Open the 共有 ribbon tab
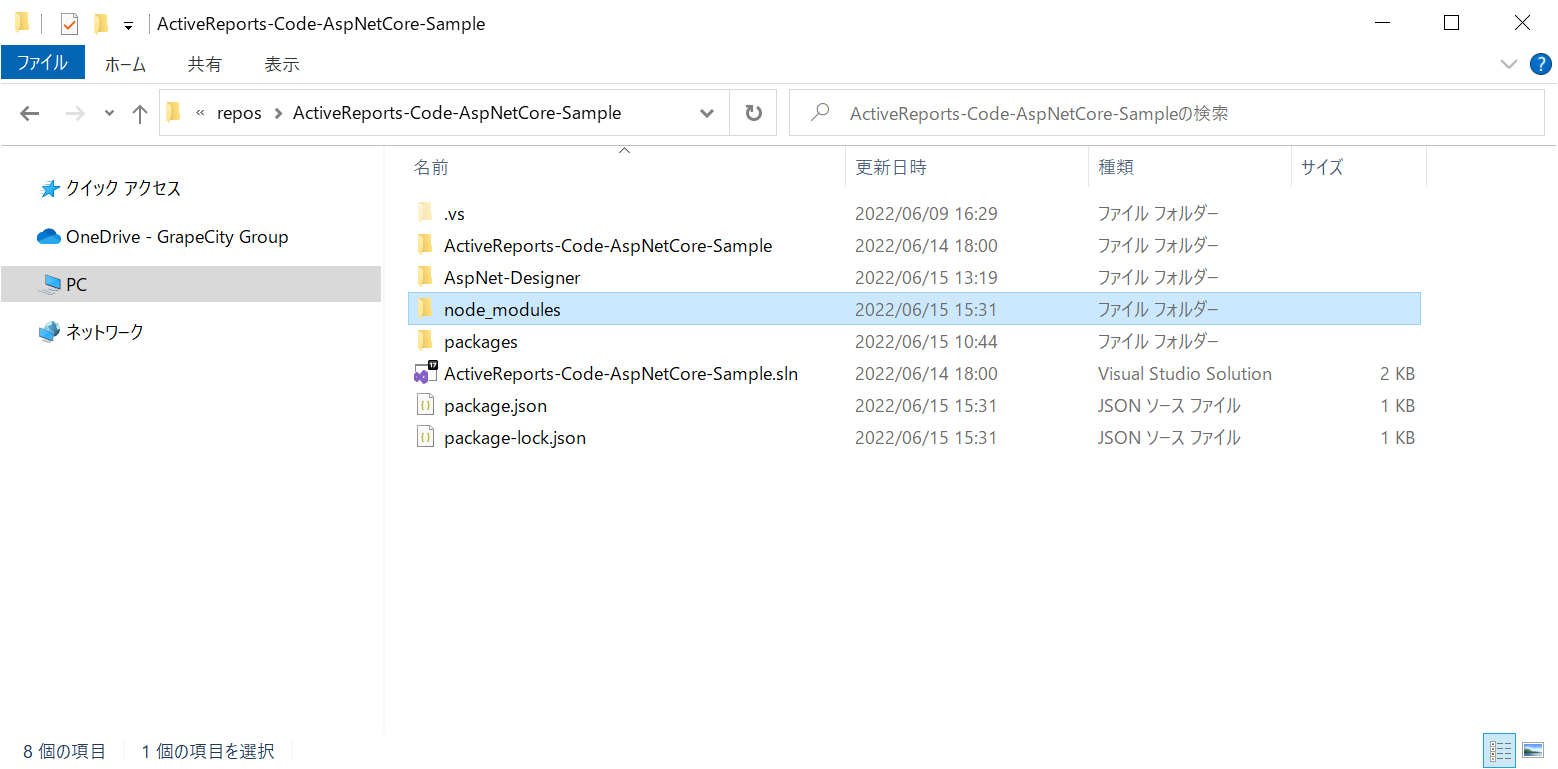 coord(205,64)
